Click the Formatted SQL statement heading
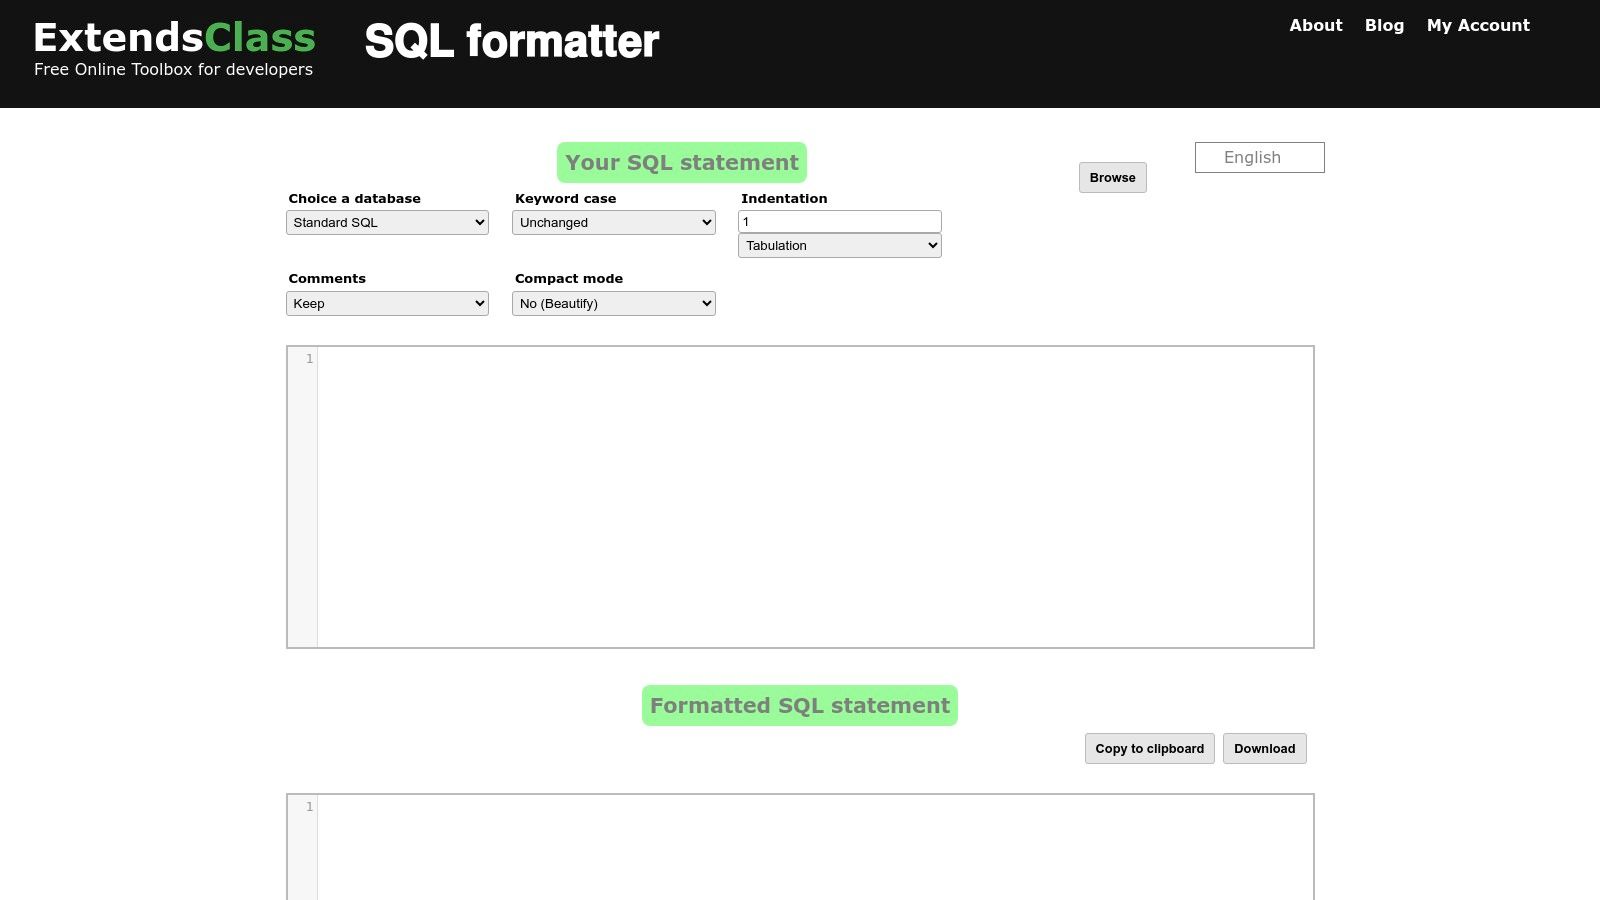Image resolution: width=1600 pixels, height=900 pixels. pos(799,704)
